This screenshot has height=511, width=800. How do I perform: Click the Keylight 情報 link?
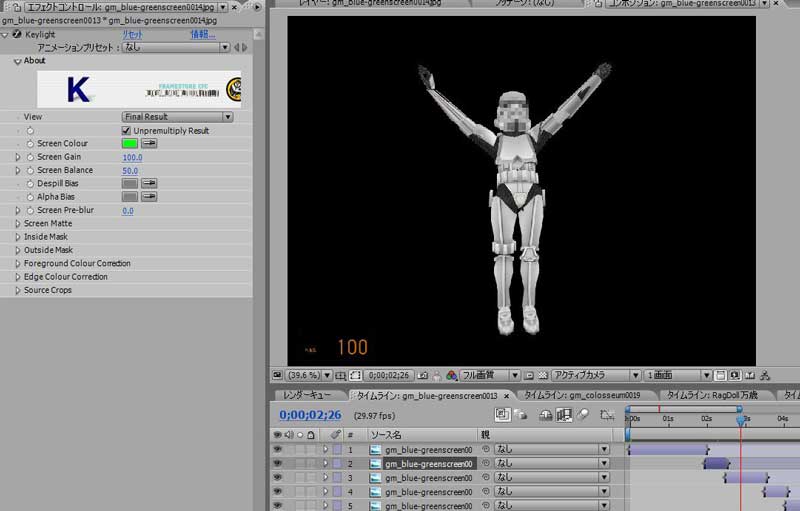coord(203,35)
